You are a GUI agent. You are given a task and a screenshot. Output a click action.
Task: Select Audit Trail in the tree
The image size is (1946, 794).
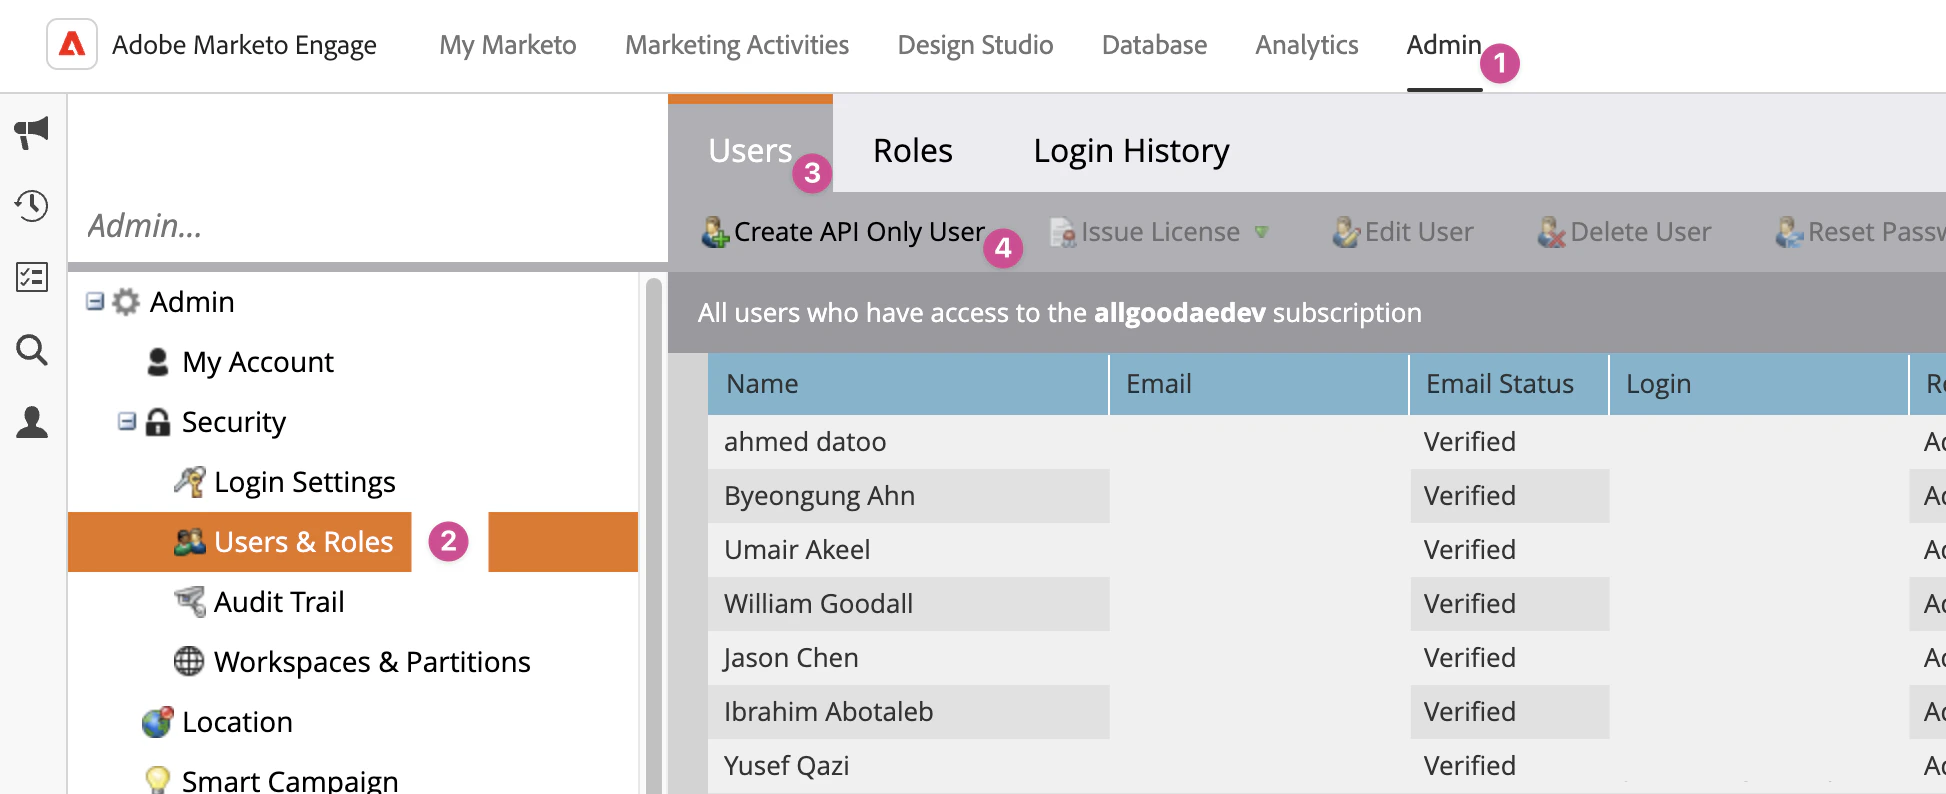tap(279, 602)
